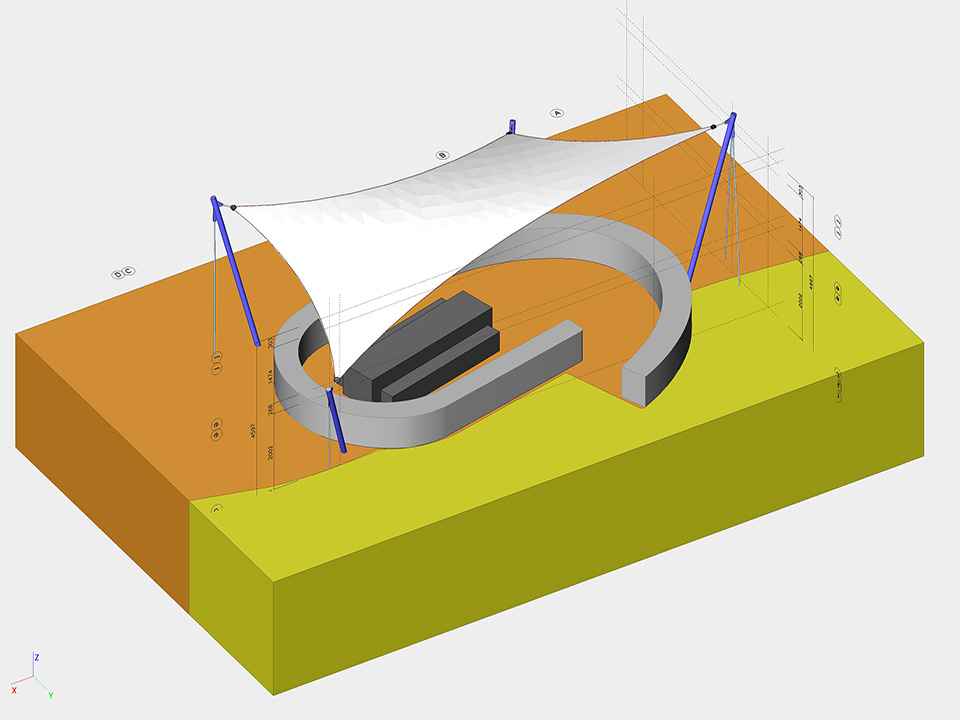Click the black connector node at the right membrane corner

click(714, 127)
